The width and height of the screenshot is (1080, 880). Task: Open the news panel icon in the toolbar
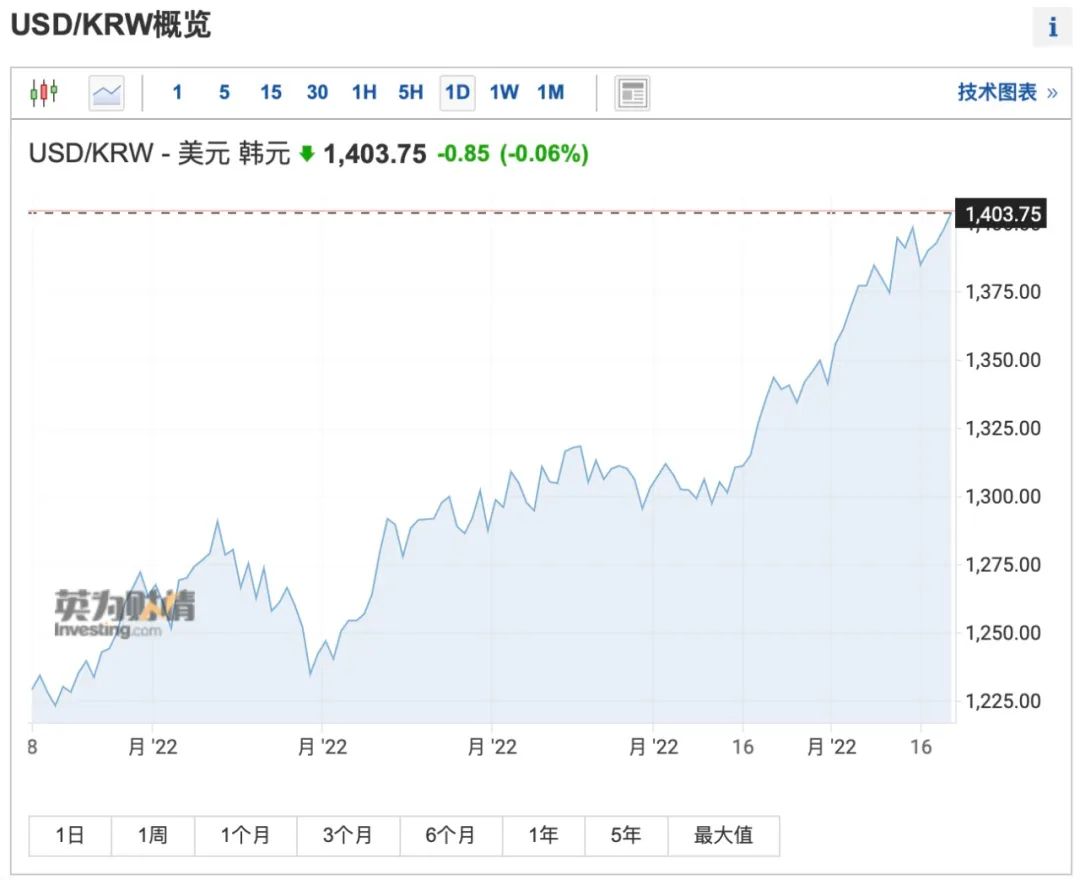[x=632, y=93]
